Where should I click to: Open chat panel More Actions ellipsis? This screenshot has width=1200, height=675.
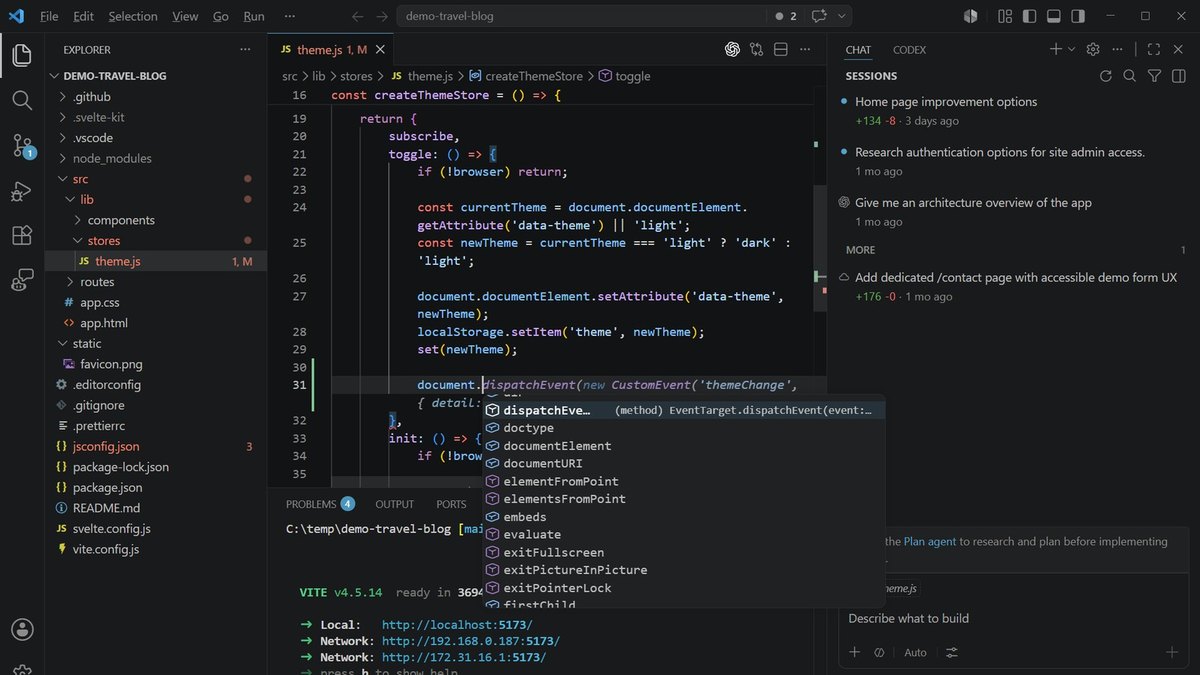pos(1118,49)
